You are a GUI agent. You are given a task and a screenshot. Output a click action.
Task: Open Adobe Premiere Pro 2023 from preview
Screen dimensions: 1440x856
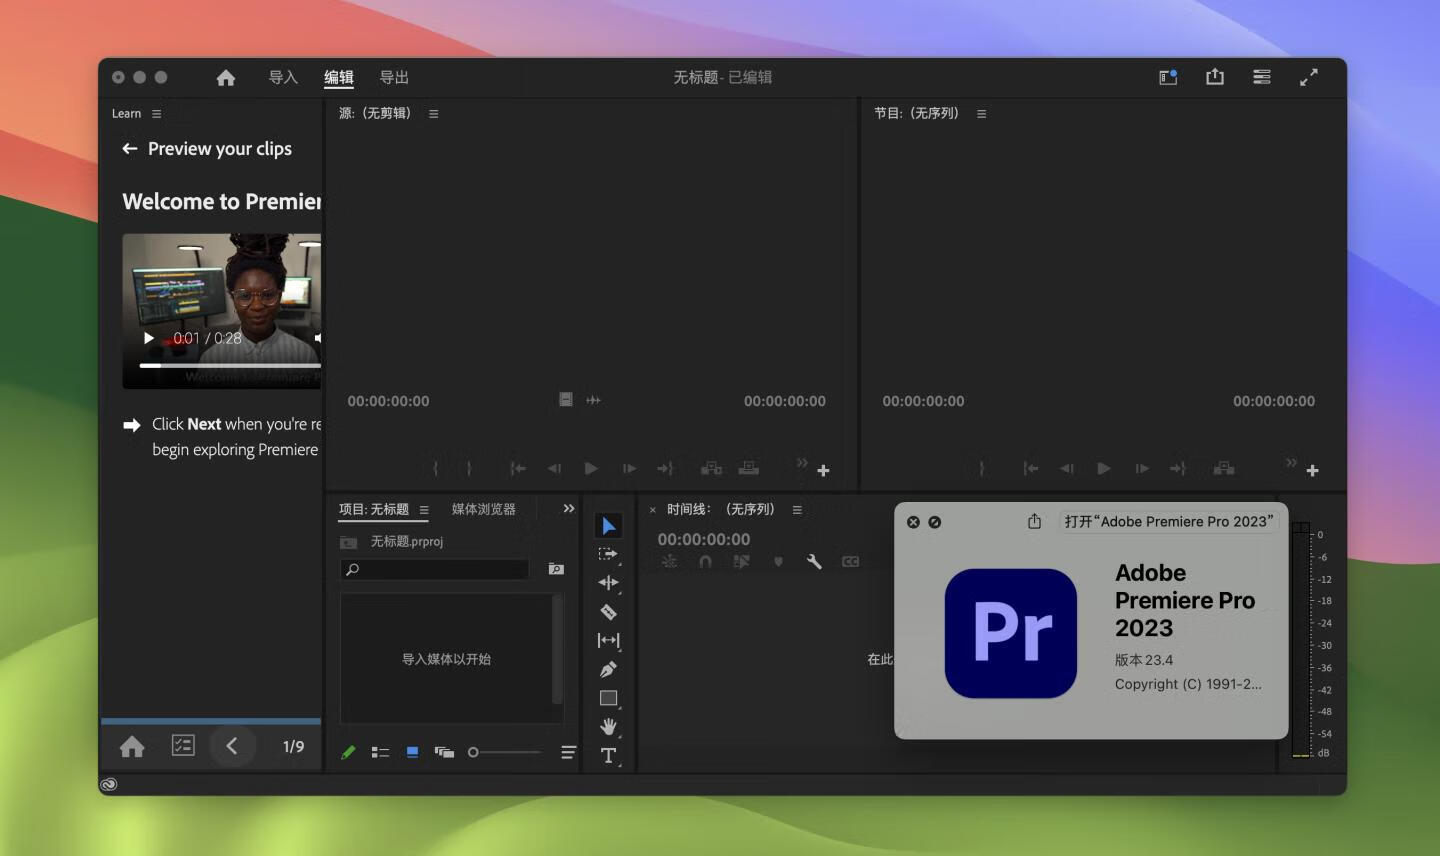(x=1168, y=522)
